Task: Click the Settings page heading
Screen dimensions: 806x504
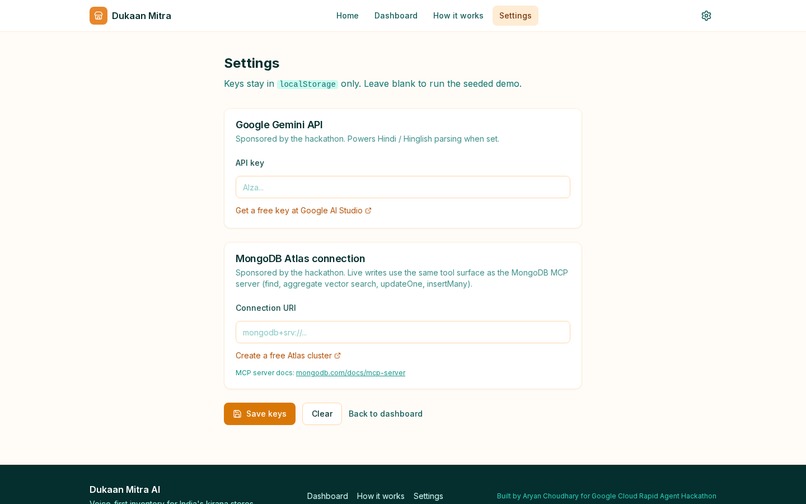Action: pyautogui.click(x=252, y=63)
